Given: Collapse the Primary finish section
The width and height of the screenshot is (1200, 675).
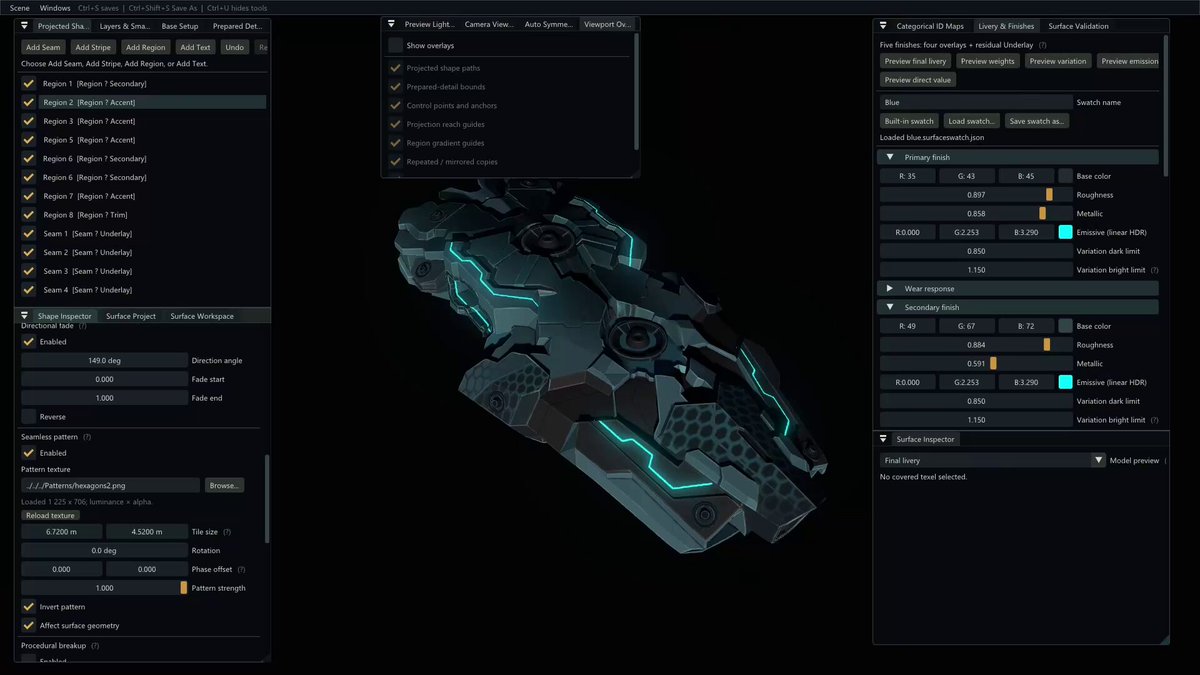Looking at the screenshot, I should [x=890, y=157].
